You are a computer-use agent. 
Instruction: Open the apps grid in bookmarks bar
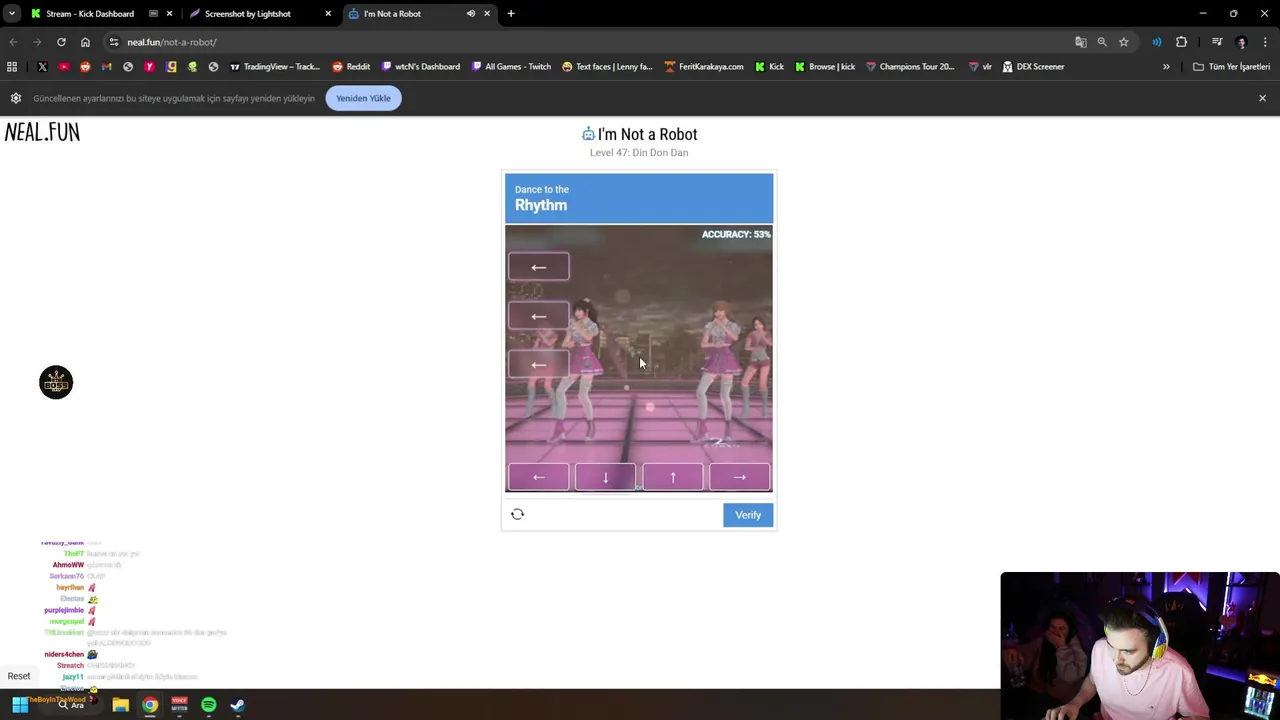[12, 67]
